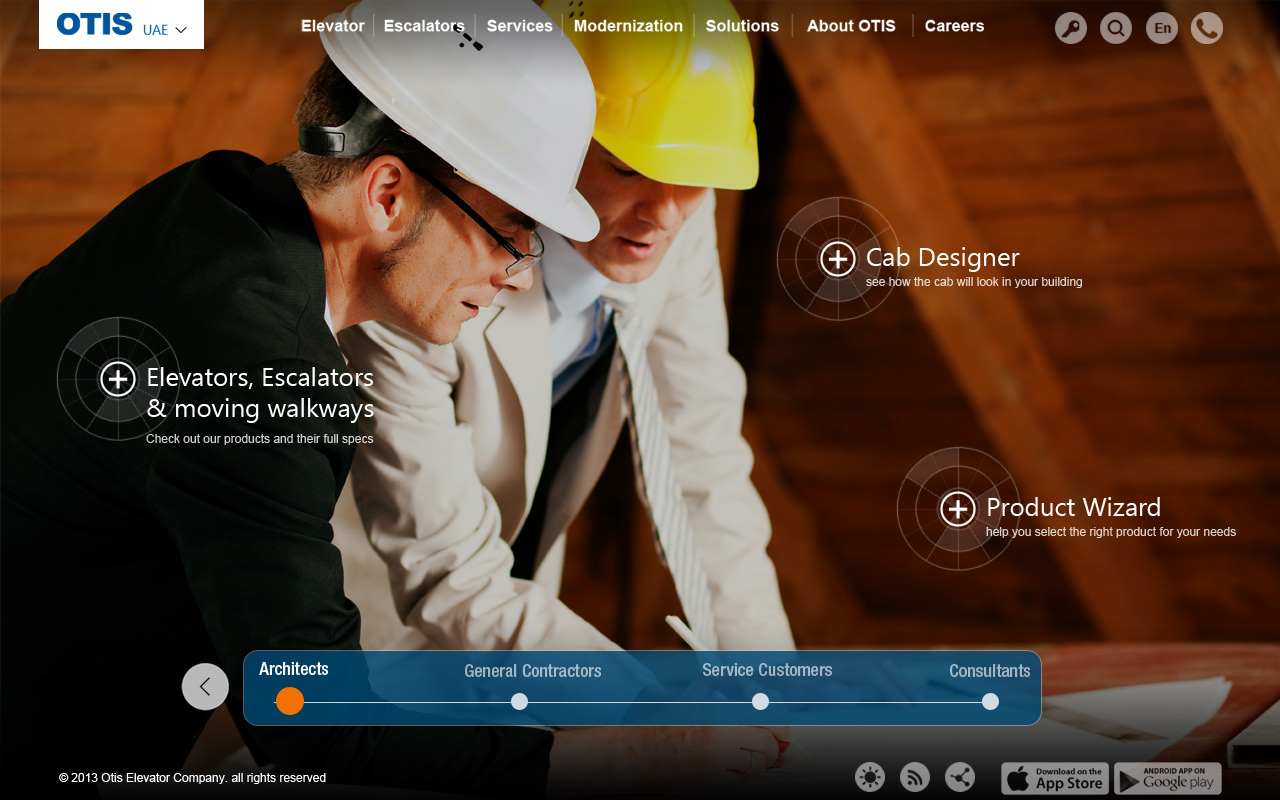
Task: Click the key login icon
Action: [x=1071, y=28]
